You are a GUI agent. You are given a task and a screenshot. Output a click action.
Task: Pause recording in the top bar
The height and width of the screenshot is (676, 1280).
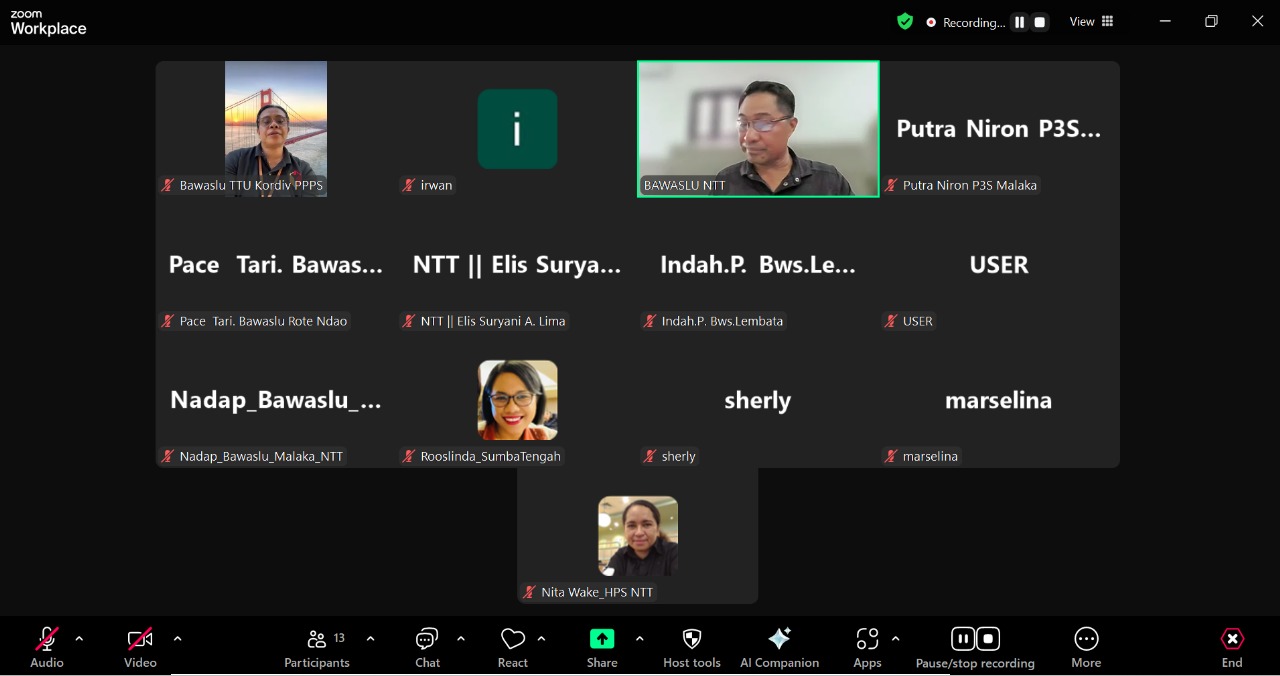(1019, 22)
